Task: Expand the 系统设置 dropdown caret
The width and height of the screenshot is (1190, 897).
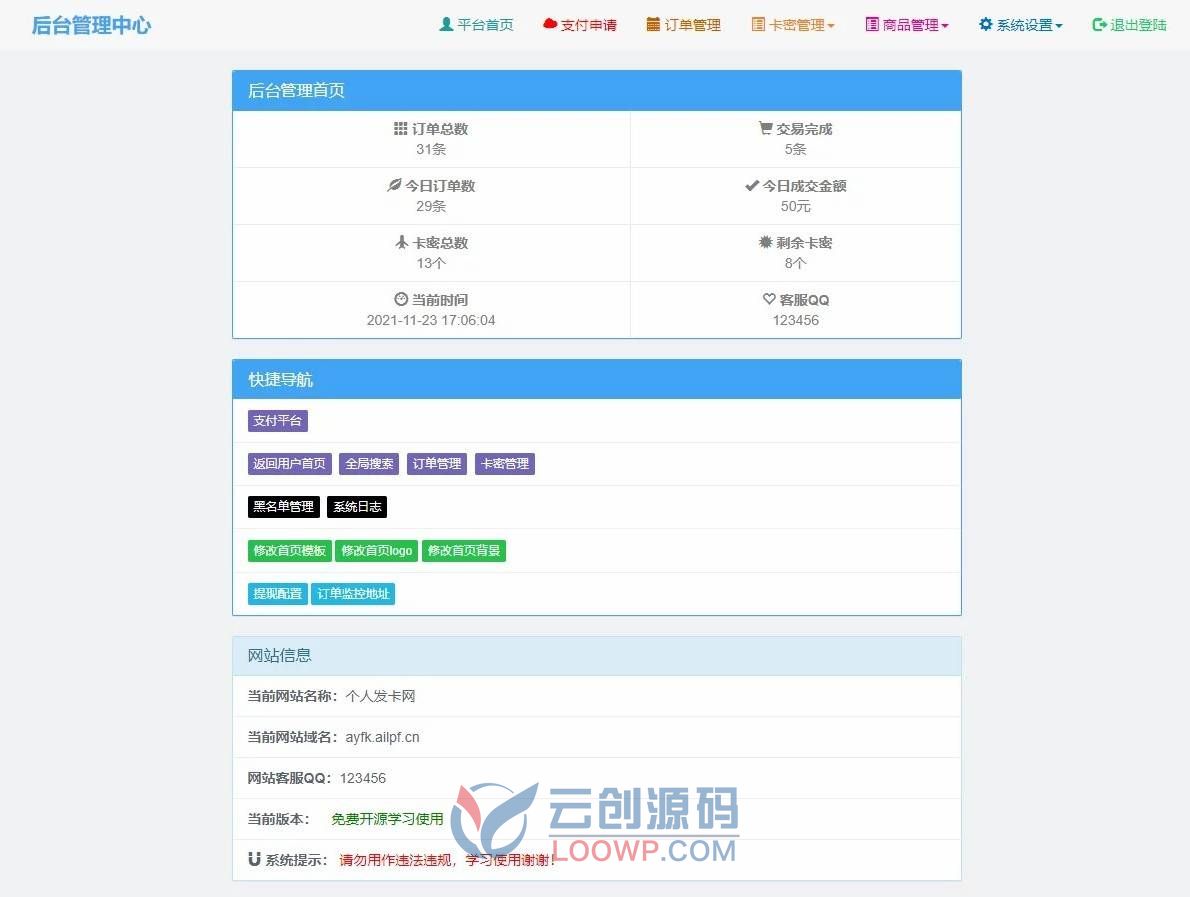Action: tap(1059, 26)
